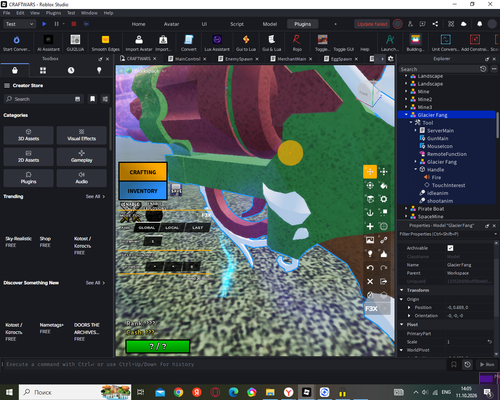This screenshot has width=500, height=400.
Task: Focus the Creator Store search field
Action: click(x=44, y=99)
